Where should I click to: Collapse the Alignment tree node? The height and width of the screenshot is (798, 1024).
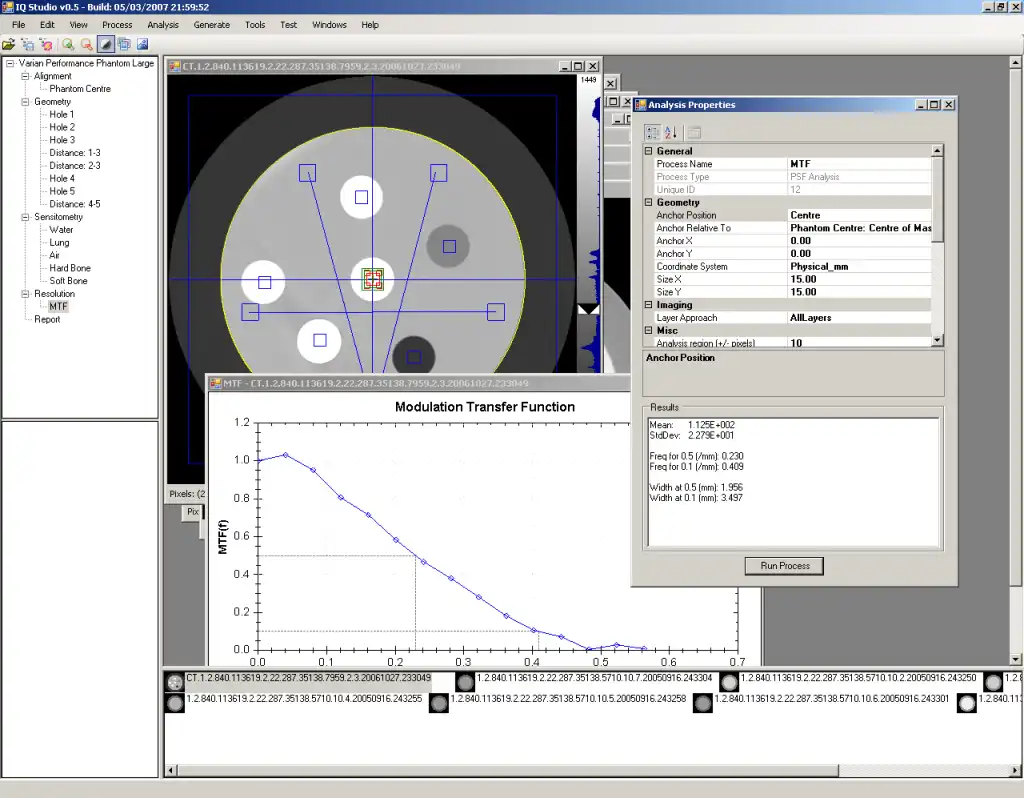click(25, 76)
